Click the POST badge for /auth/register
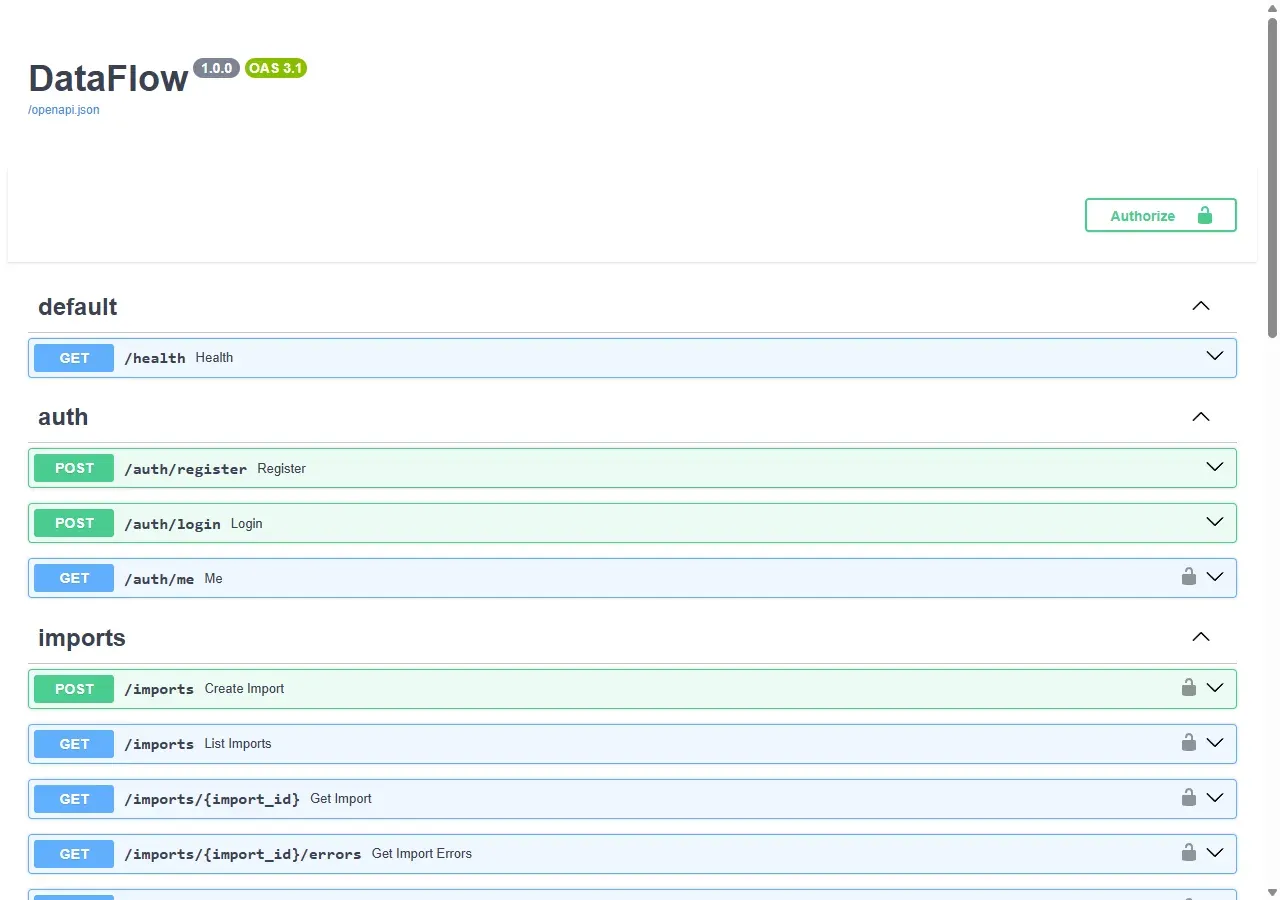 pos(74,468)
